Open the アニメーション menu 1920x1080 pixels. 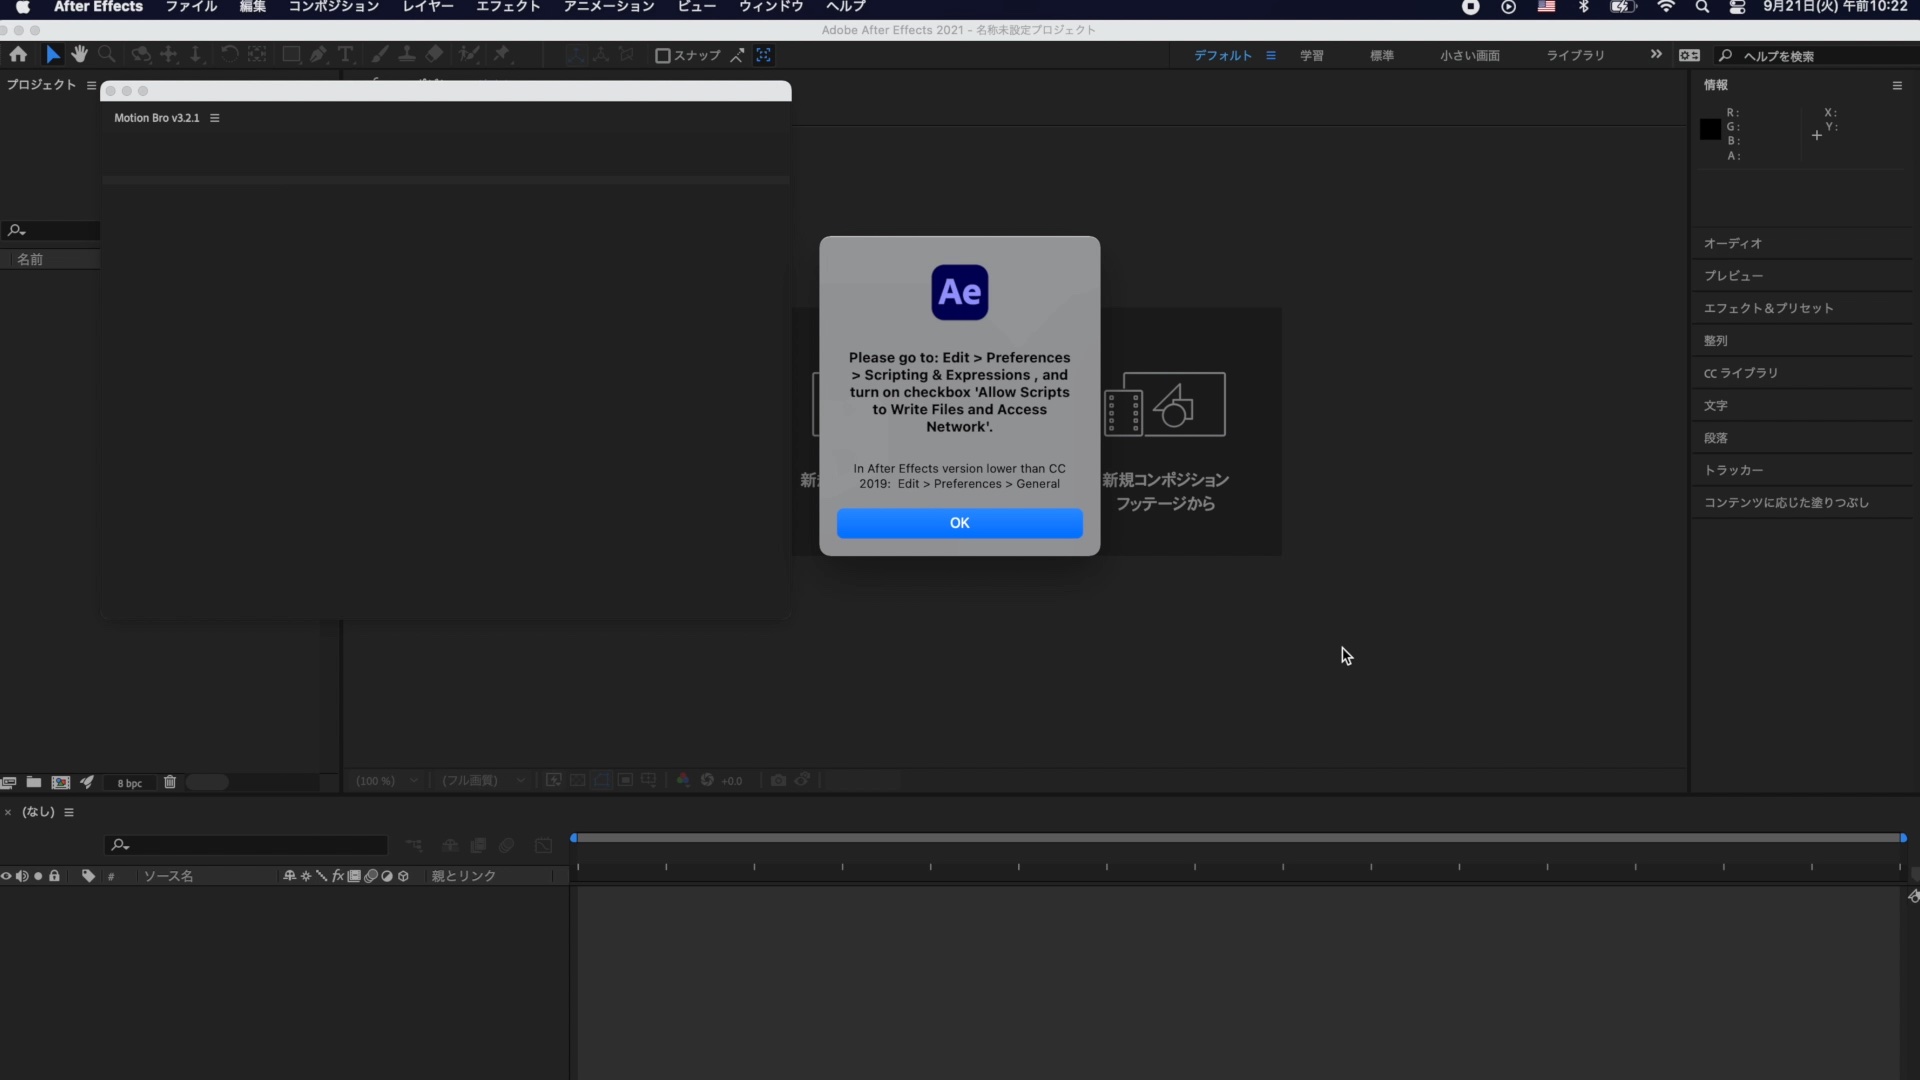[x=608, y=7]
